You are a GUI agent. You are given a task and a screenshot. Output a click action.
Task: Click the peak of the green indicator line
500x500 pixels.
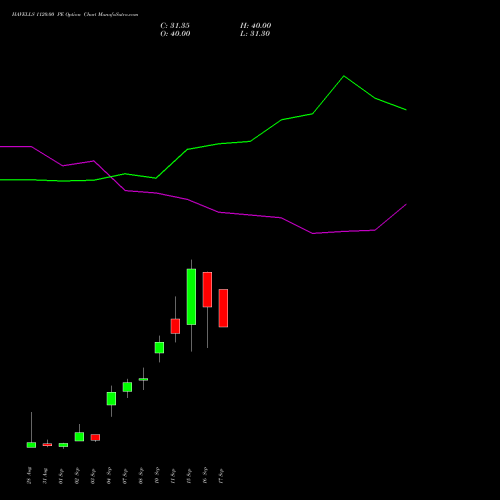(x=344, y=76)
